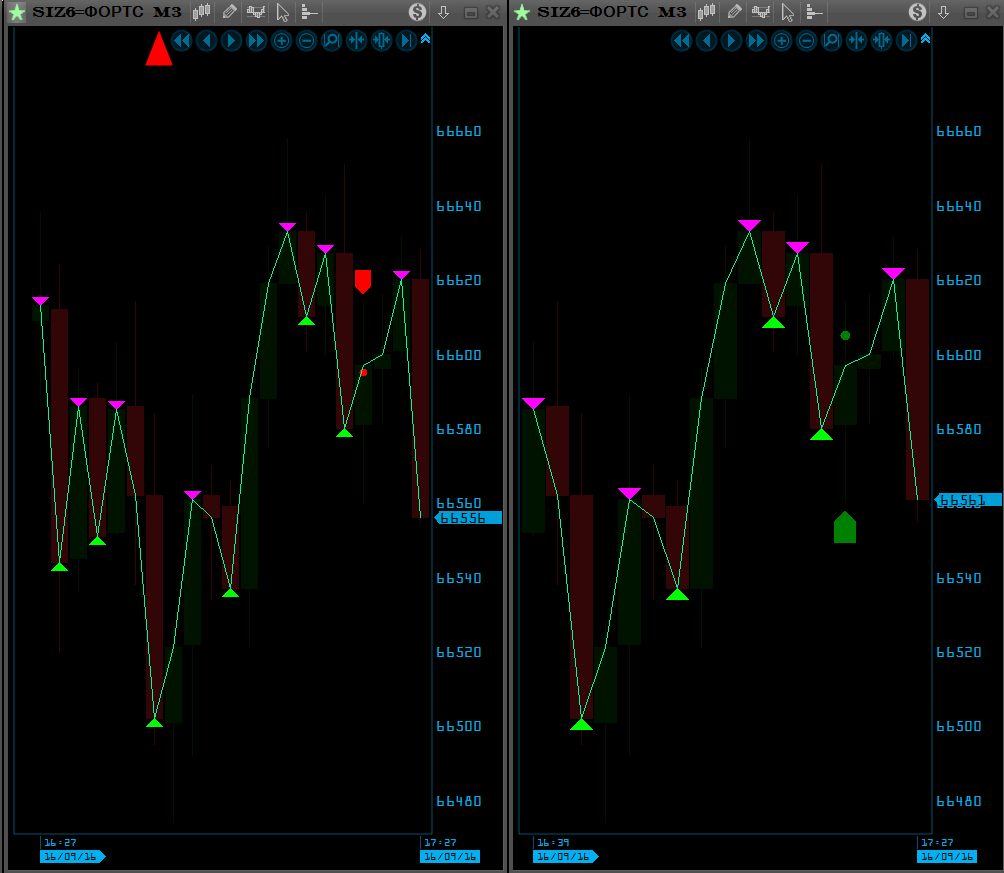Viewport: 1004px width, 873px height.
Task: Click the green star icon in left chart
Action: [x=17, y=12]
